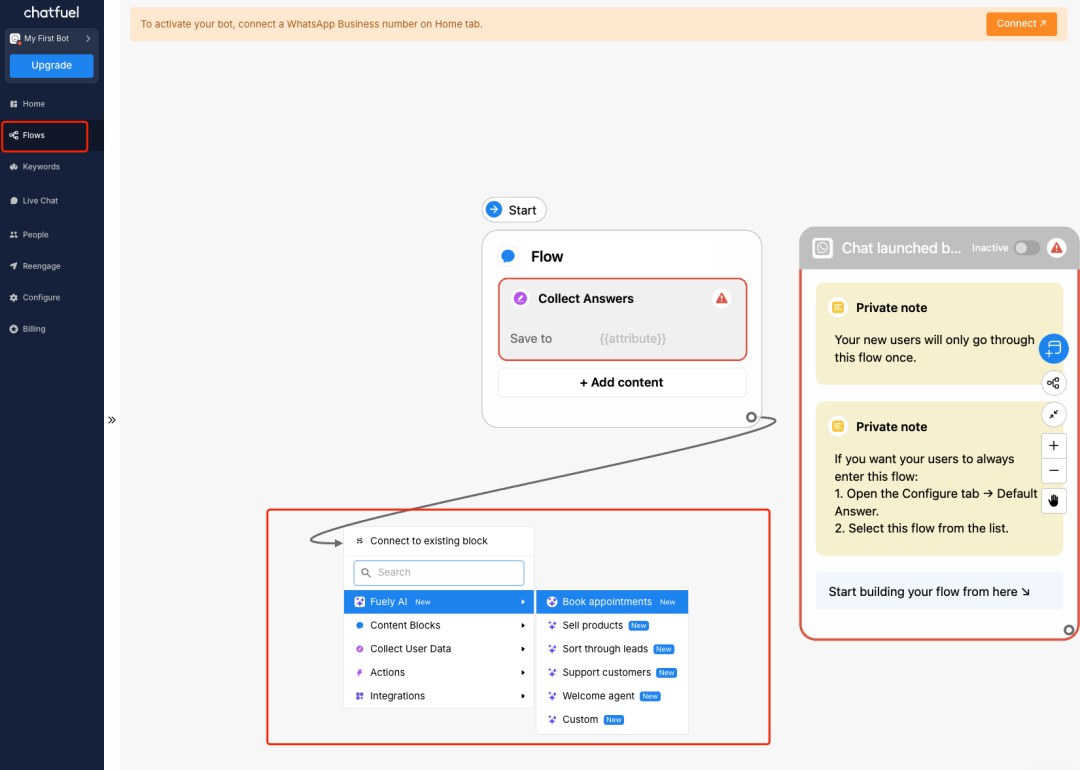
Task: Click the fit-to-screen collapse arrows icon
Action: [x=1054, y=414]
